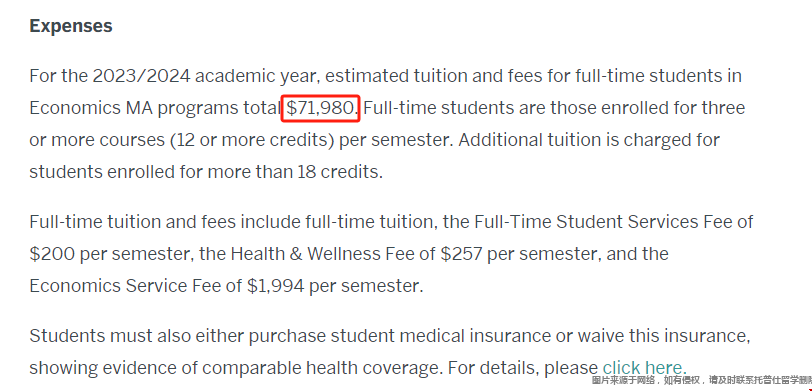Click the Expenses section heading
The height and width of the screenshot is (391, 812).
71,26
